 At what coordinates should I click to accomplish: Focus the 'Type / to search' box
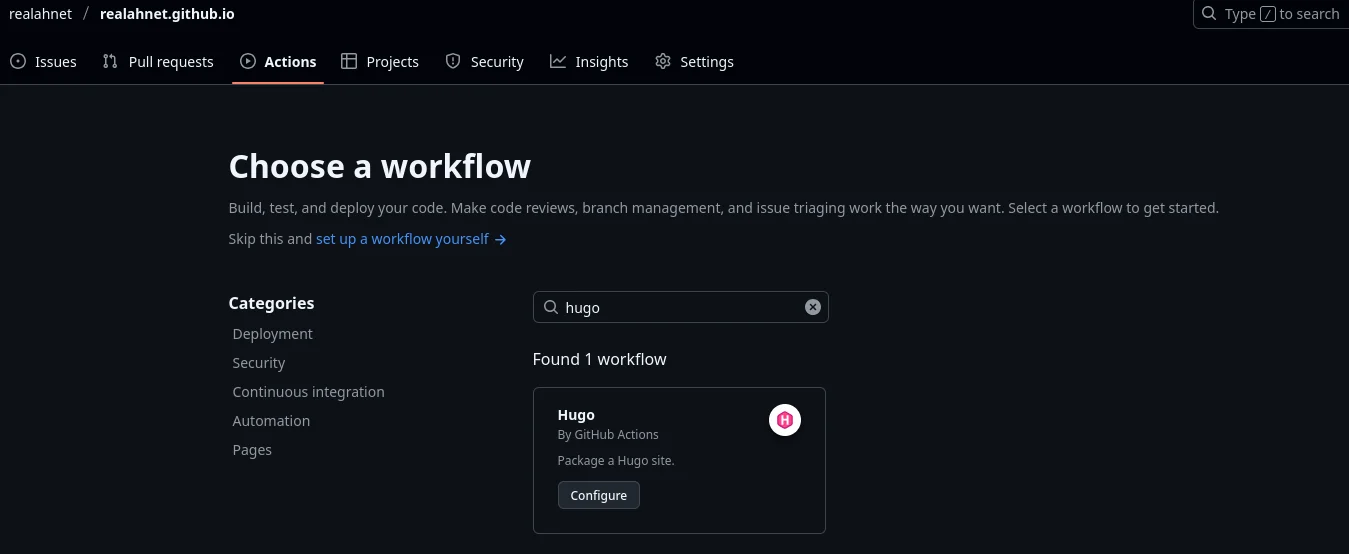(x=1271, y=14)
